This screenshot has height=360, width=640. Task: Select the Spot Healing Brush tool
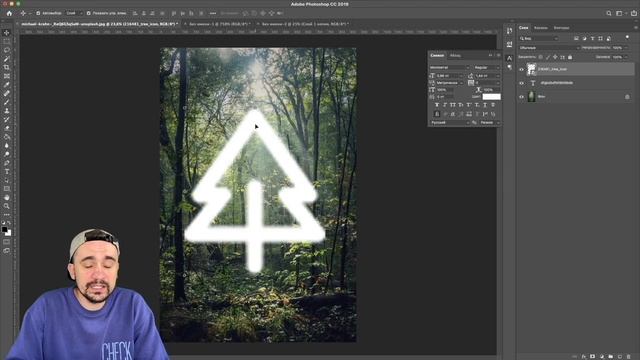(7, 93)
